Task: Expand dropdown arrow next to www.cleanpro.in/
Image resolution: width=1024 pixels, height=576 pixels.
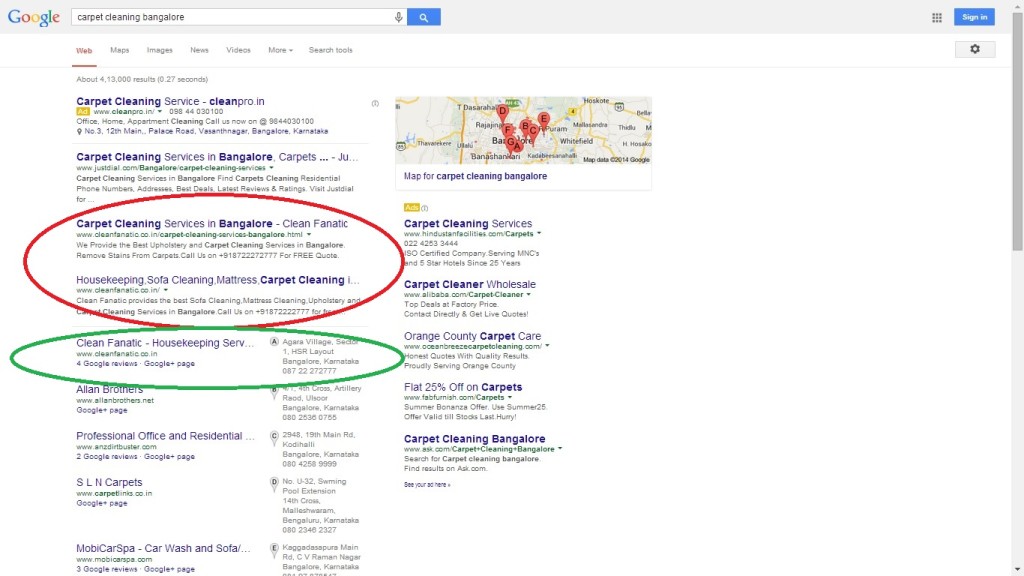Action: pos(159,112)
